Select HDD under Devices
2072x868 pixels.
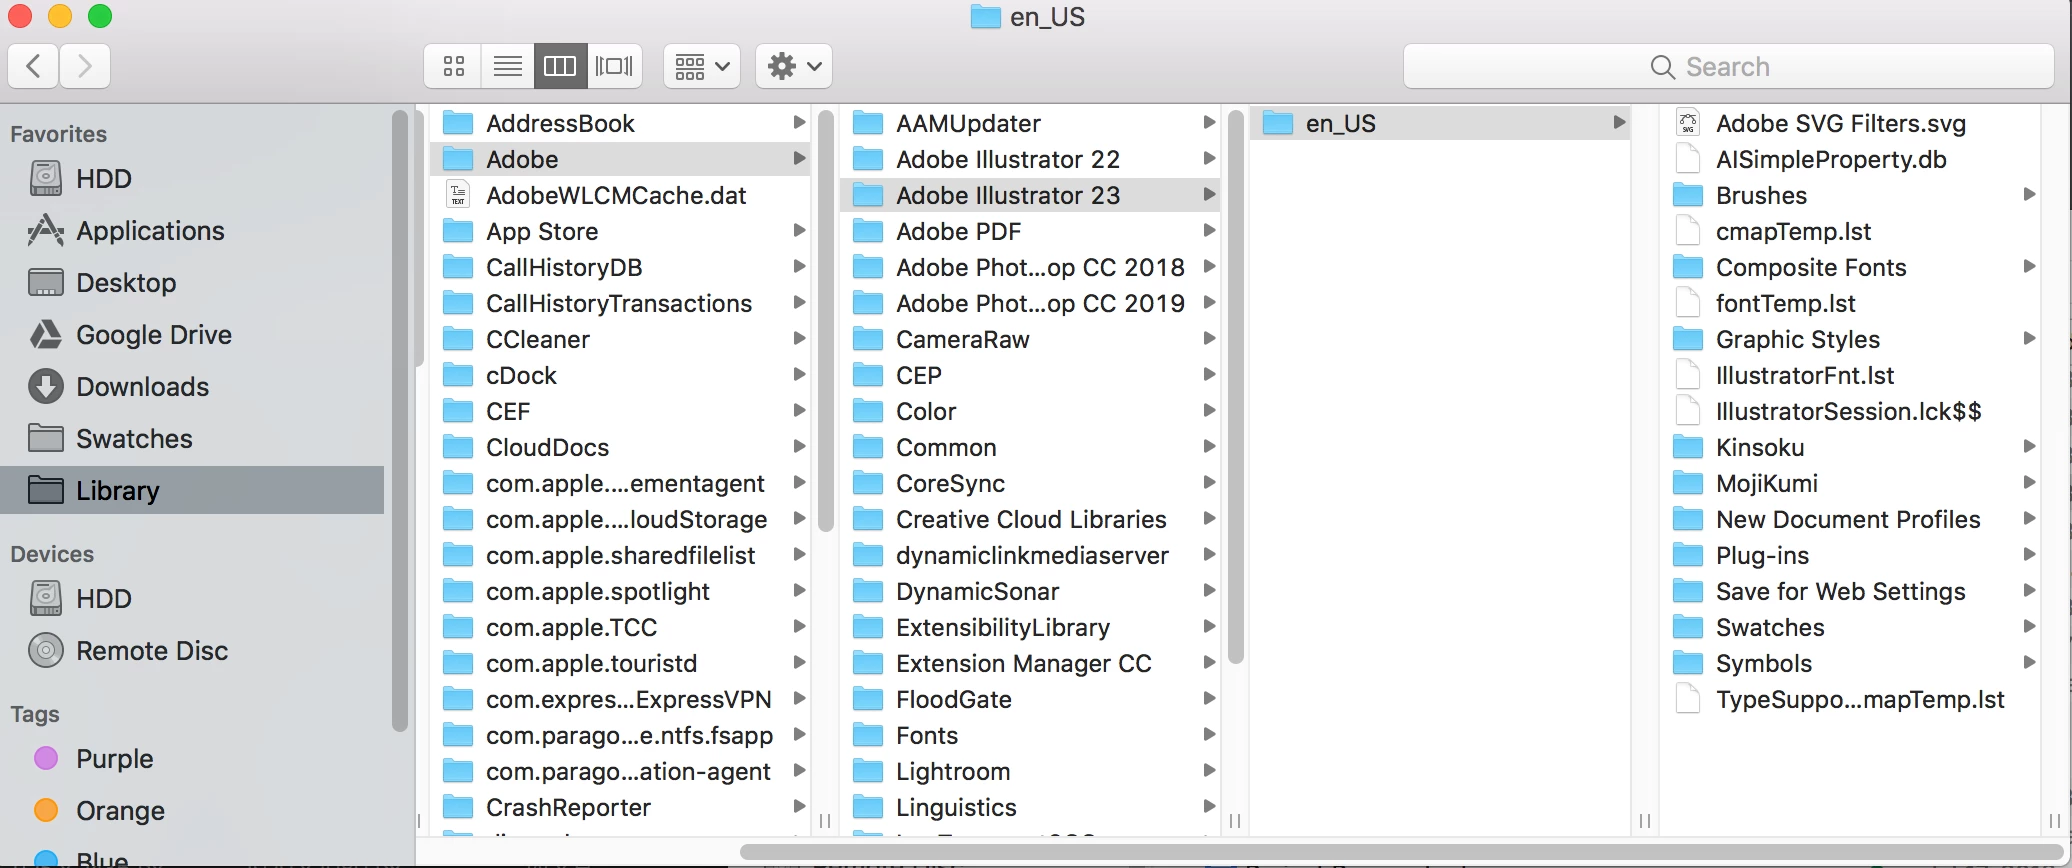(x=192, y=599)
